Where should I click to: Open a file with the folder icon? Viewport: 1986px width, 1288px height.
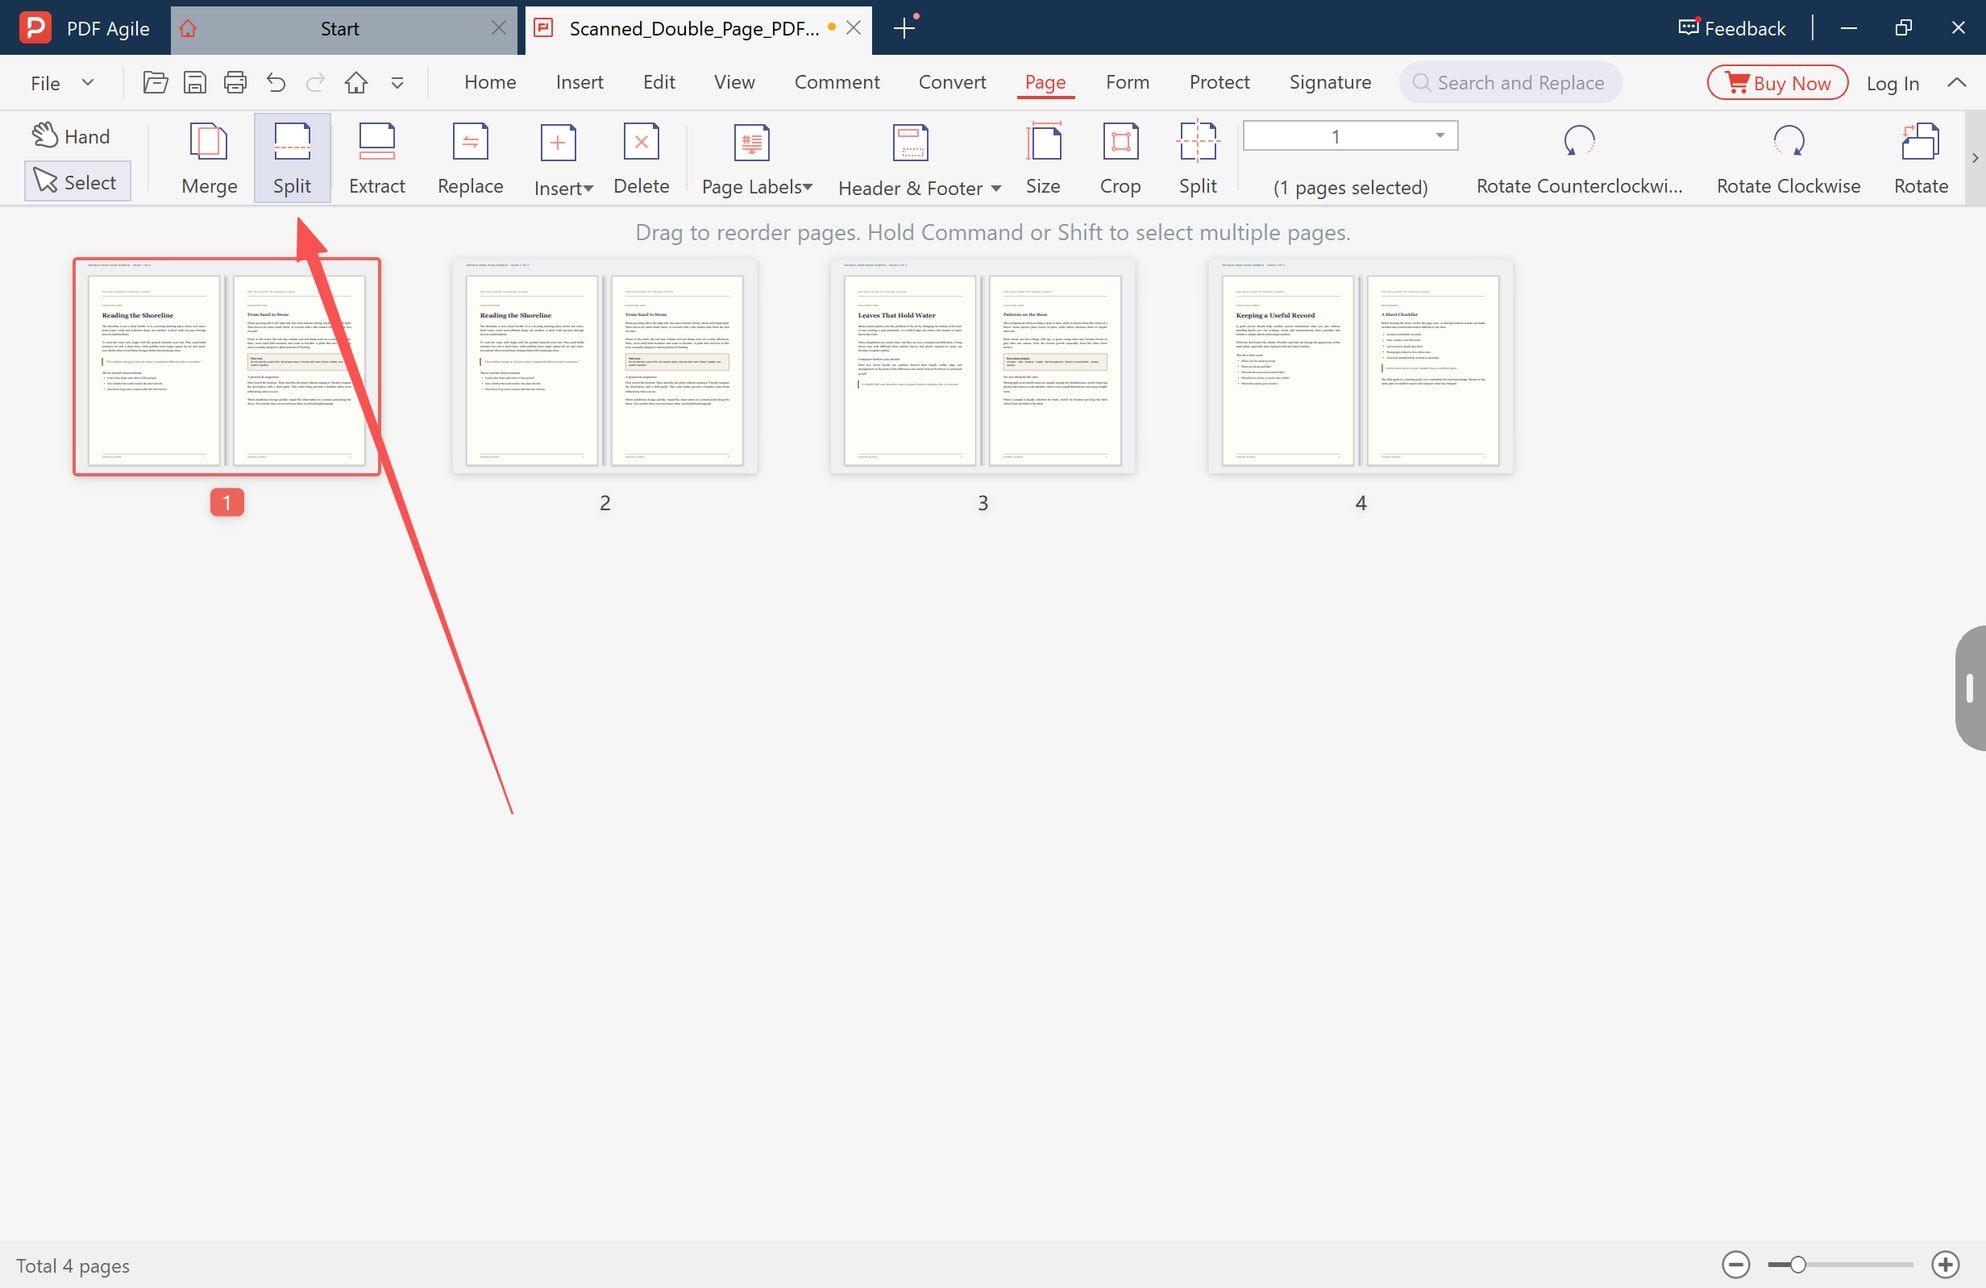[155, 83]
